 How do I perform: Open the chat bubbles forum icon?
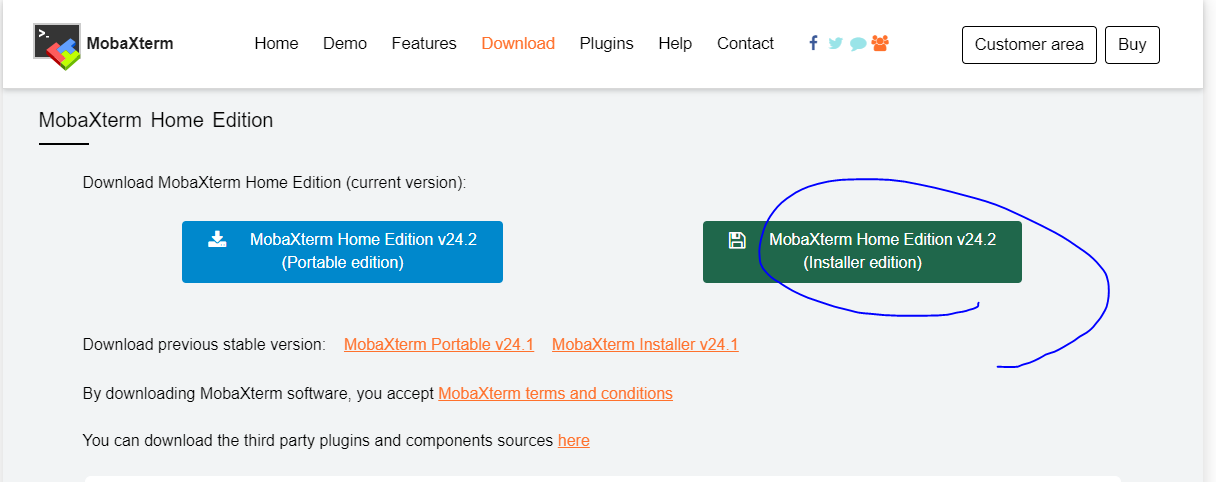point(858,44)
